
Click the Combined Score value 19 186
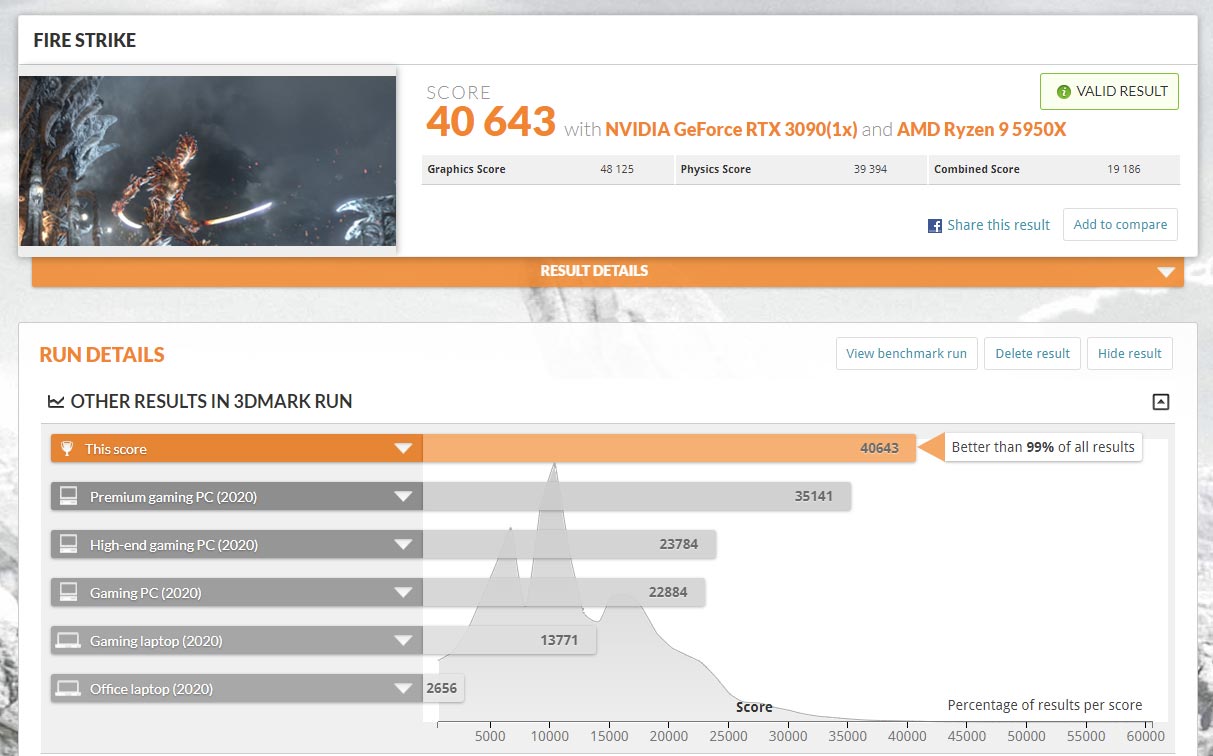1124,169
